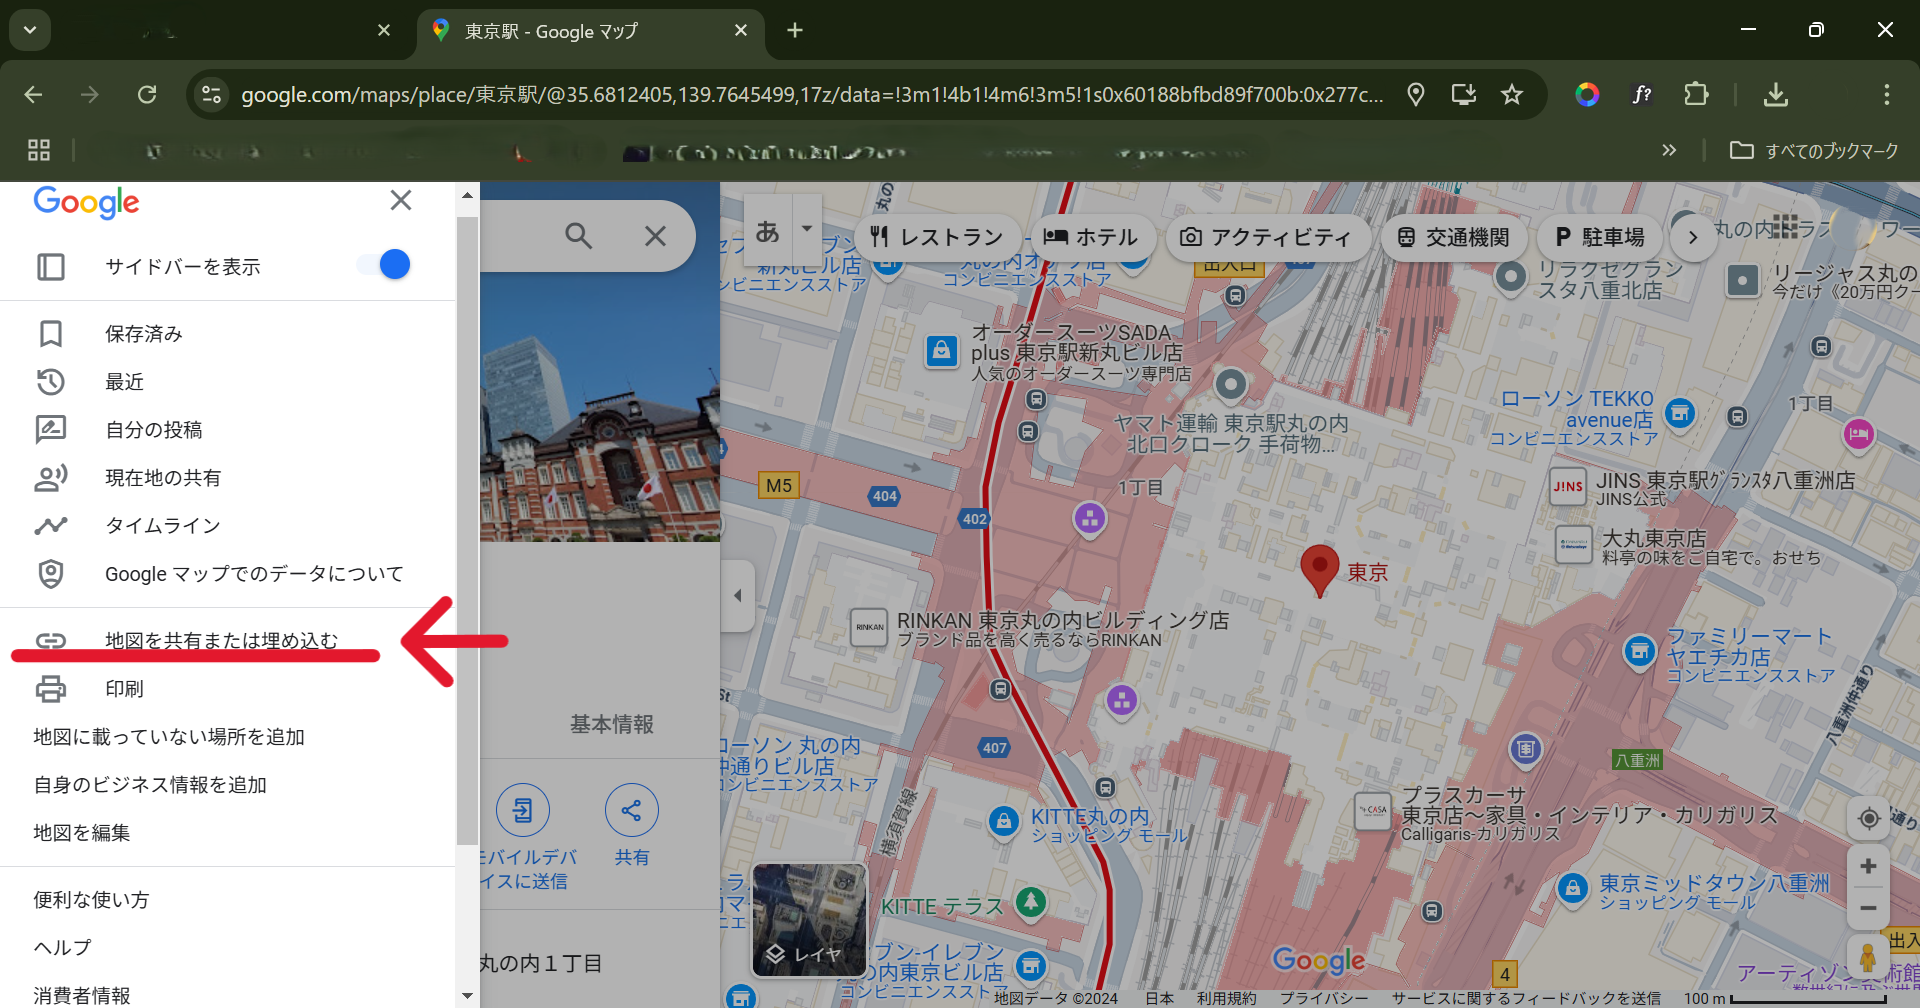This screenshot has height=1008, width=1920.
Task: Click 地図を共有または埋め込む link option
Action: [221, 640]
